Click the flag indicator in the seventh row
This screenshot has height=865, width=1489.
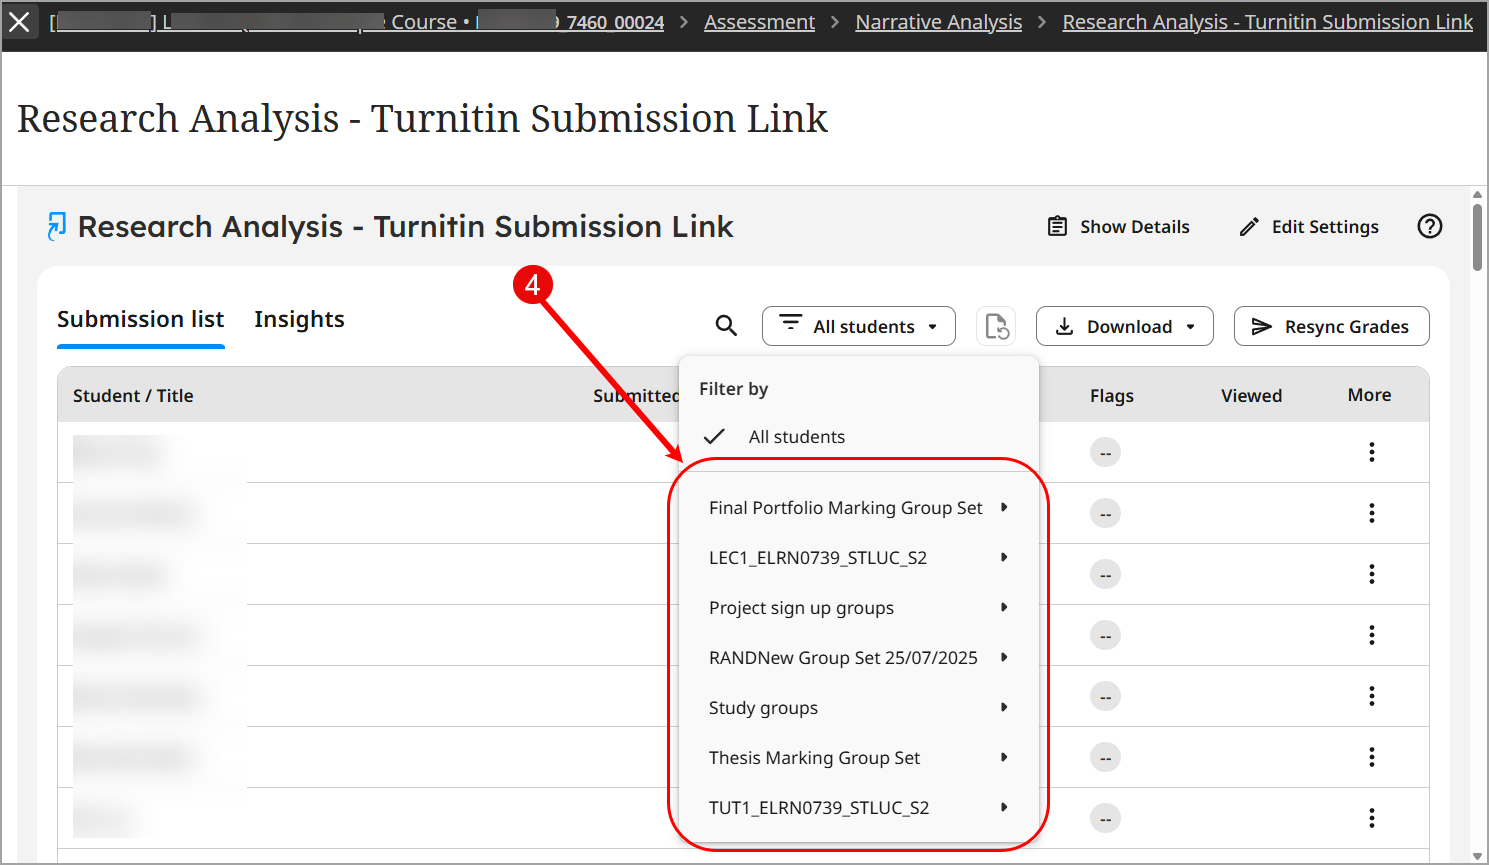coord(1105,818)
